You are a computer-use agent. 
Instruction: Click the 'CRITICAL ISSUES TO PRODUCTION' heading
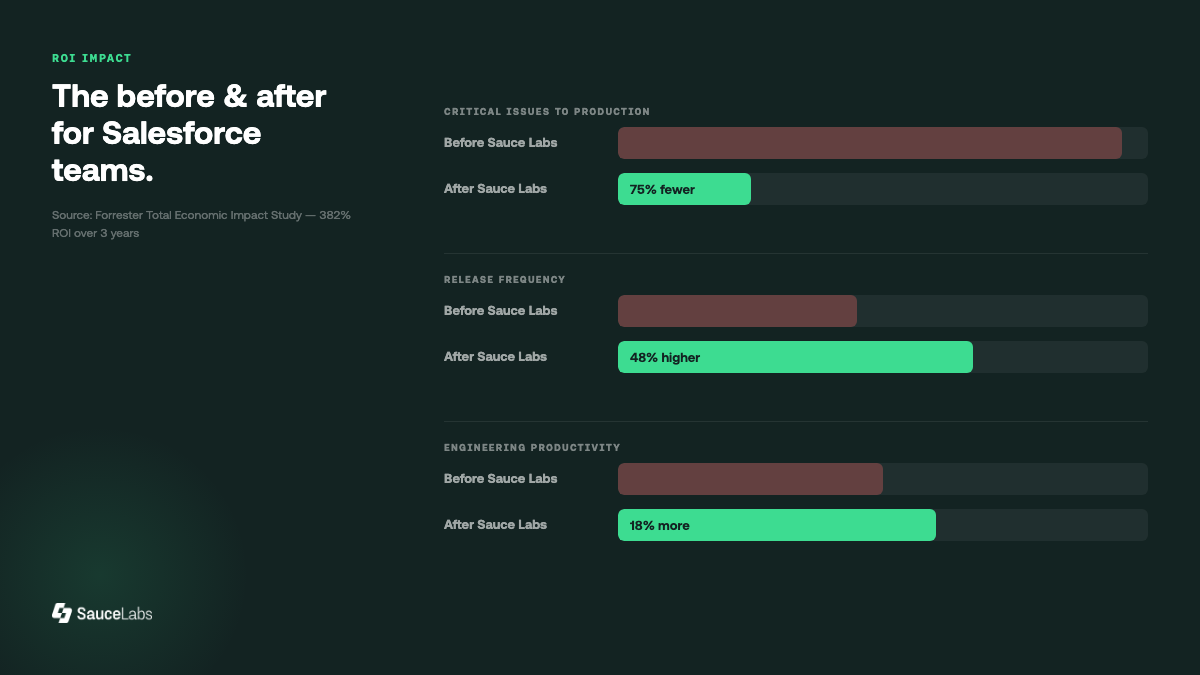547,112
